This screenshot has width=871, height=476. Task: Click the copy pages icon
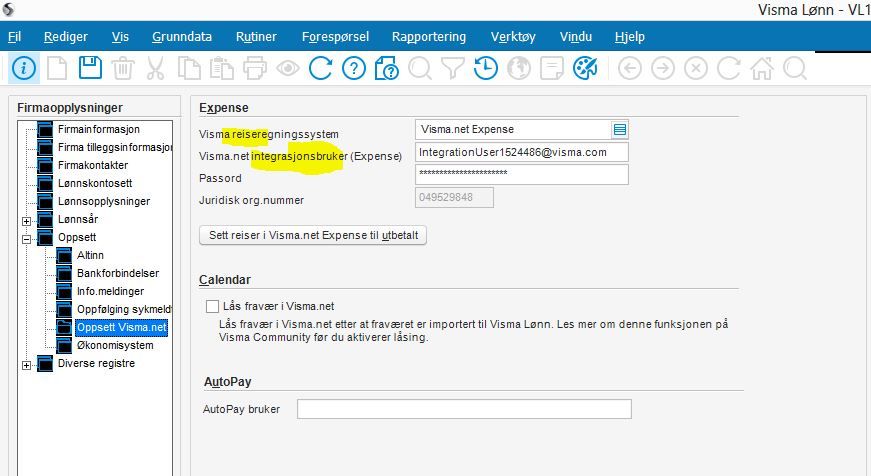pos(189,68)
